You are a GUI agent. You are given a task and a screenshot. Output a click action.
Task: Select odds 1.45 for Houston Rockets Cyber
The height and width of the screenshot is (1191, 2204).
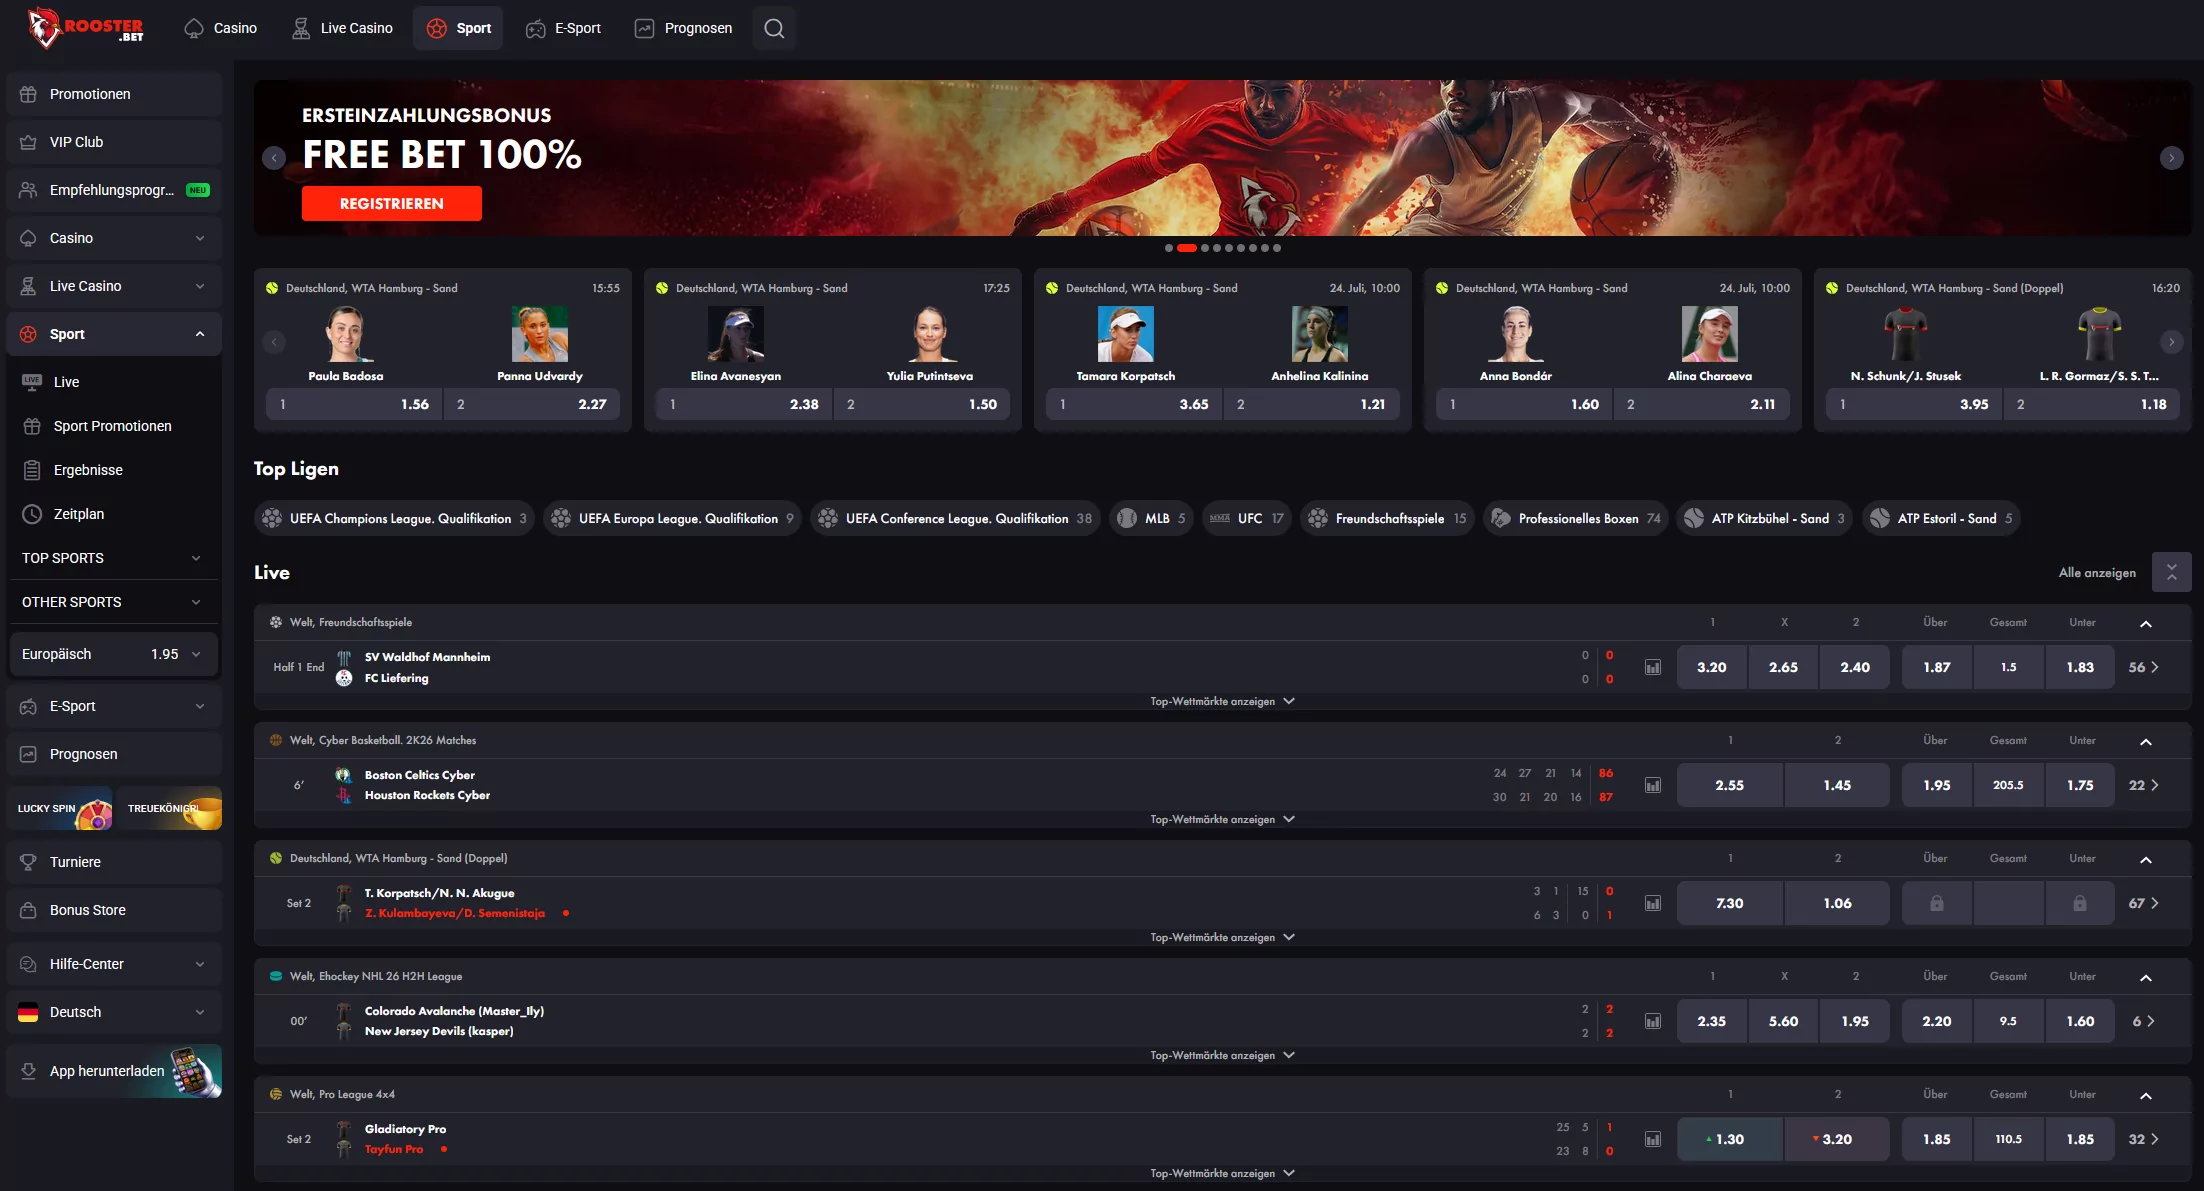(x=1837, y=785)
